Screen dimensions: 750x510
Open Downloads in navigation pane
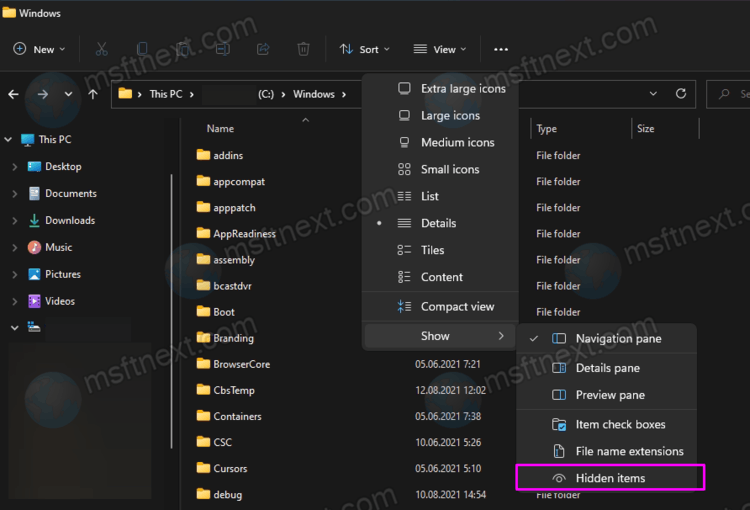[x=61, y=220]
